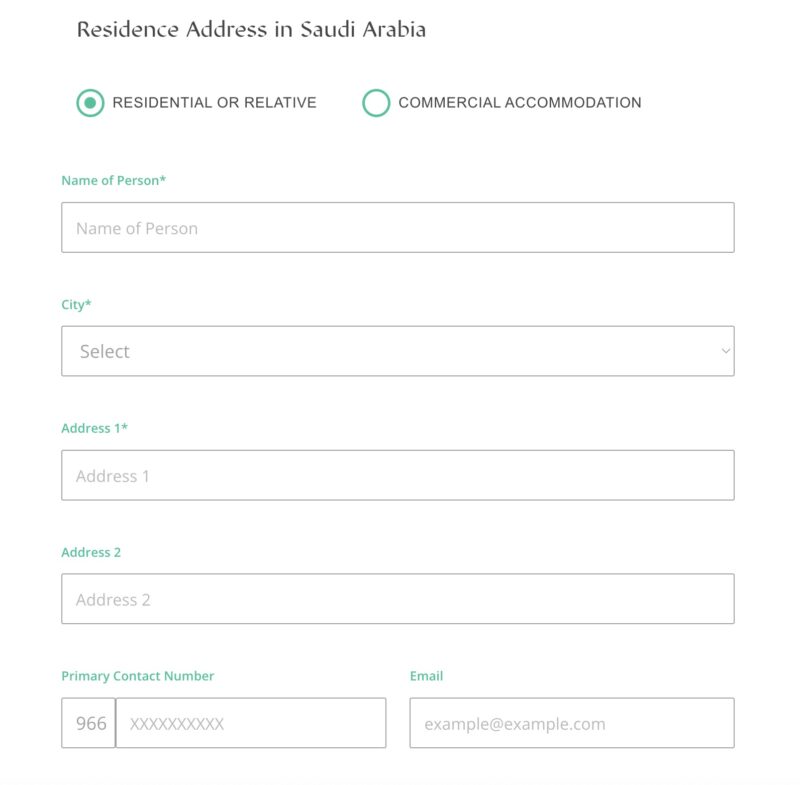The image size is (800, 785).
Task: Click the 'Select' placeholder text in City
Action: 105,352
